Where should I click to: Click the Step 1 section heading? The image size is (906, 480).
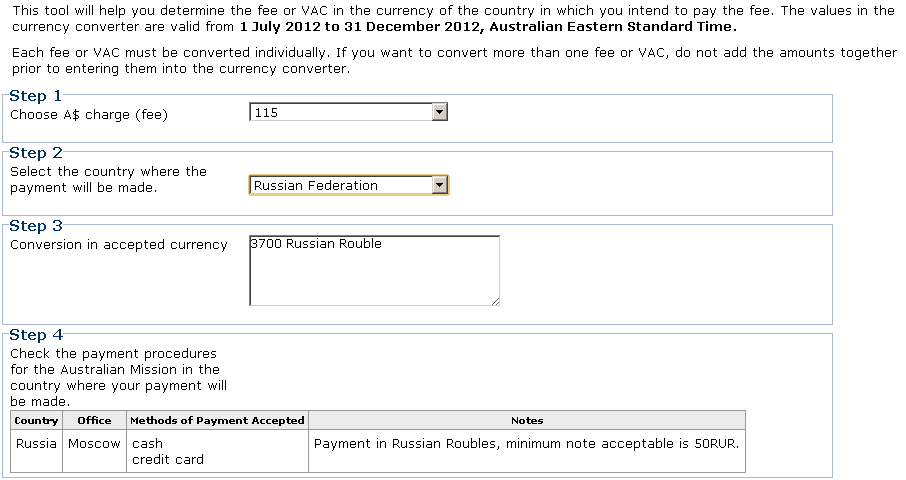point(35,96)
